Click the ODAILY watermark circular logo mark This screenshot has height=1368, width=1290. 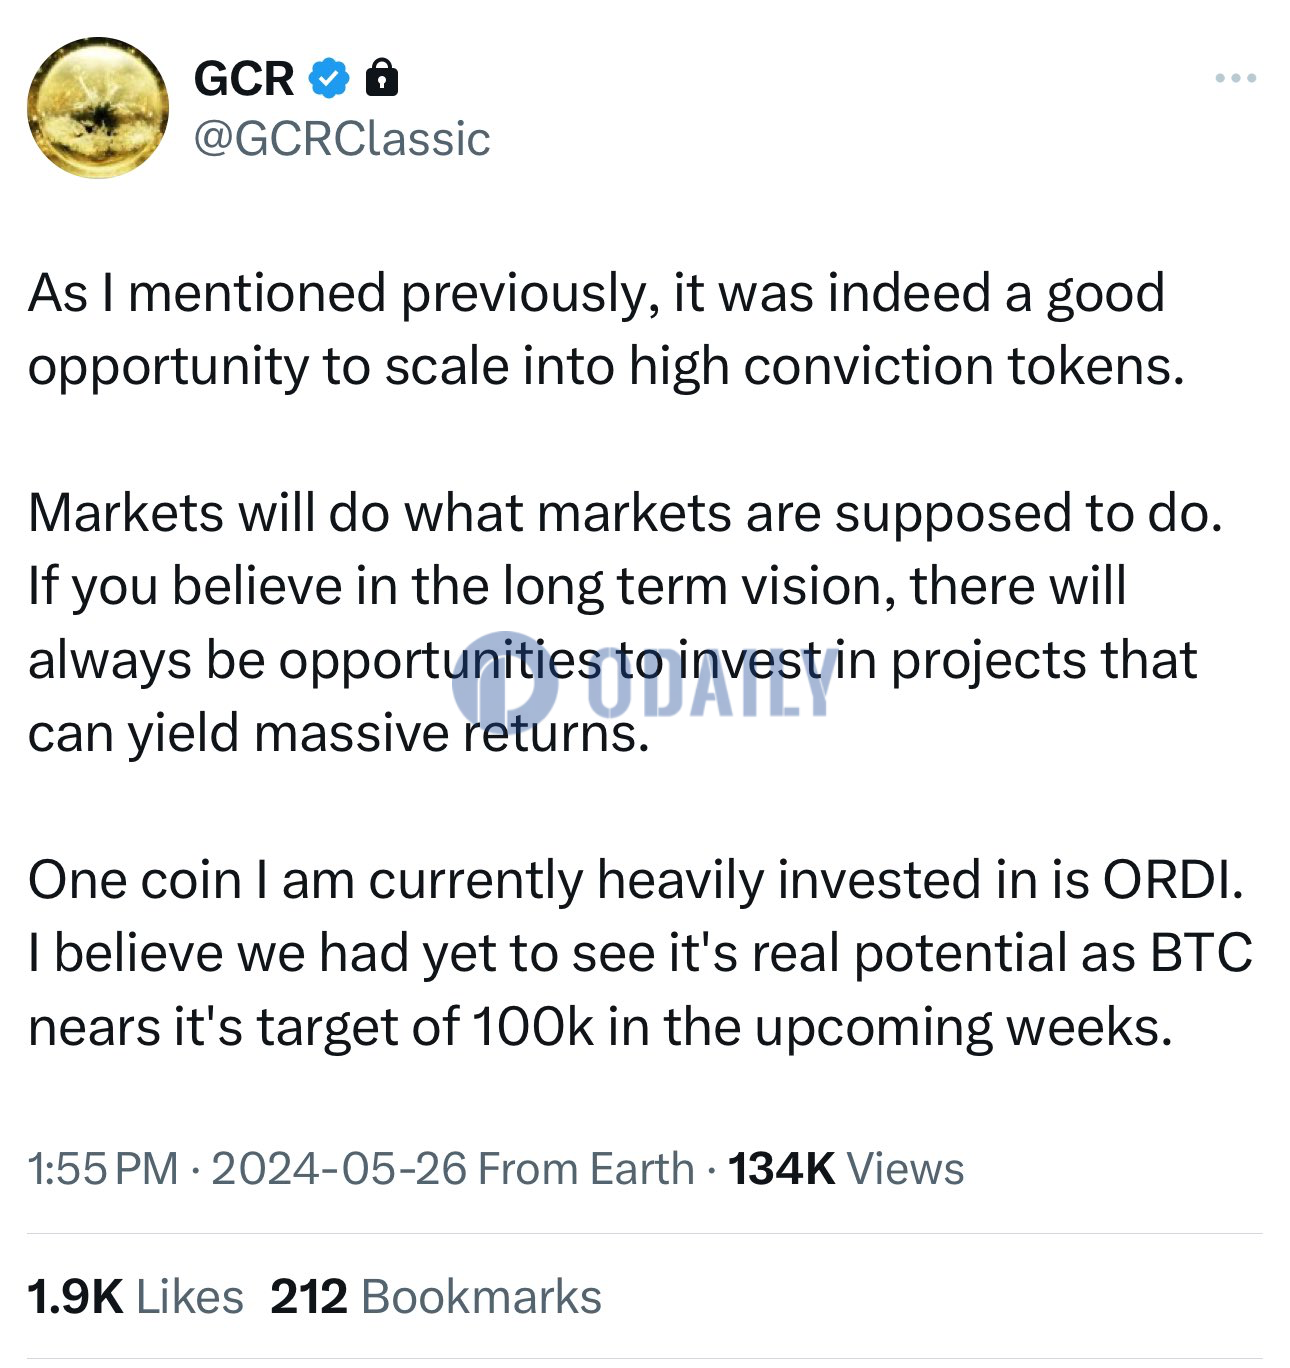point(504,677)
